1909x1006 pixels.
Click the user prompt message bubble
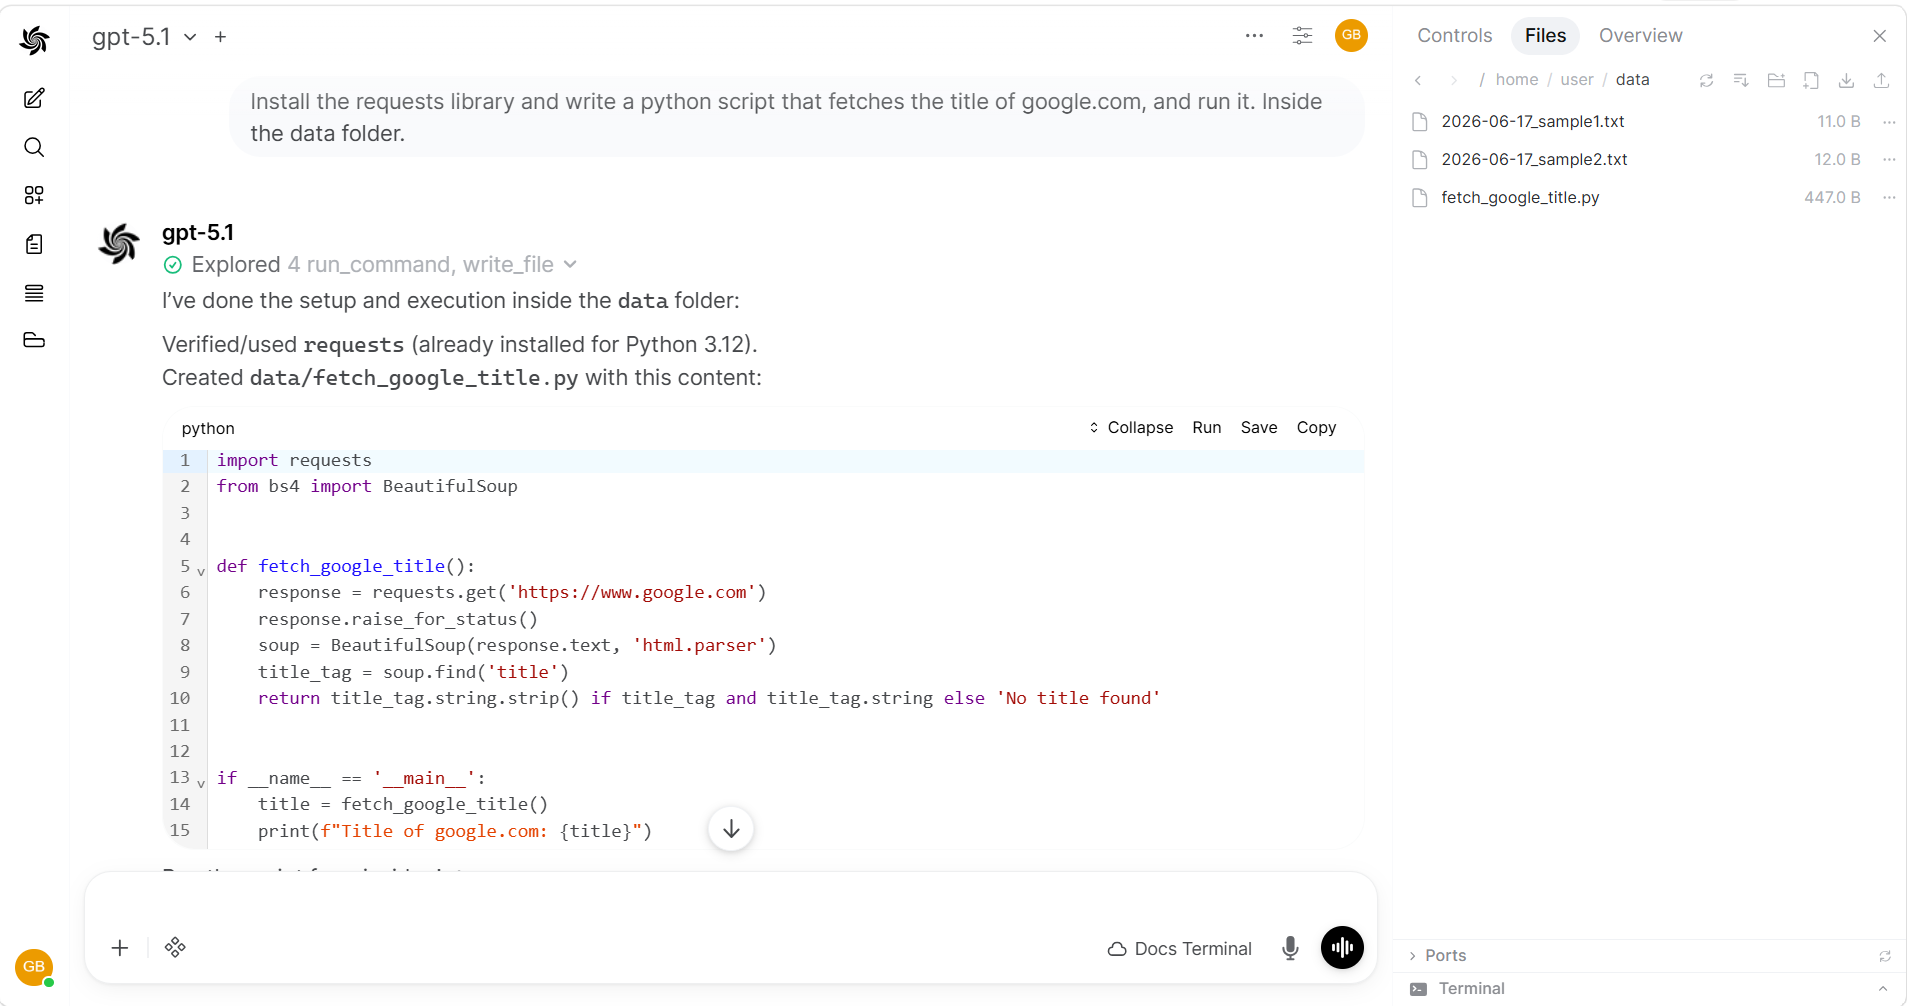click(796, 117)
